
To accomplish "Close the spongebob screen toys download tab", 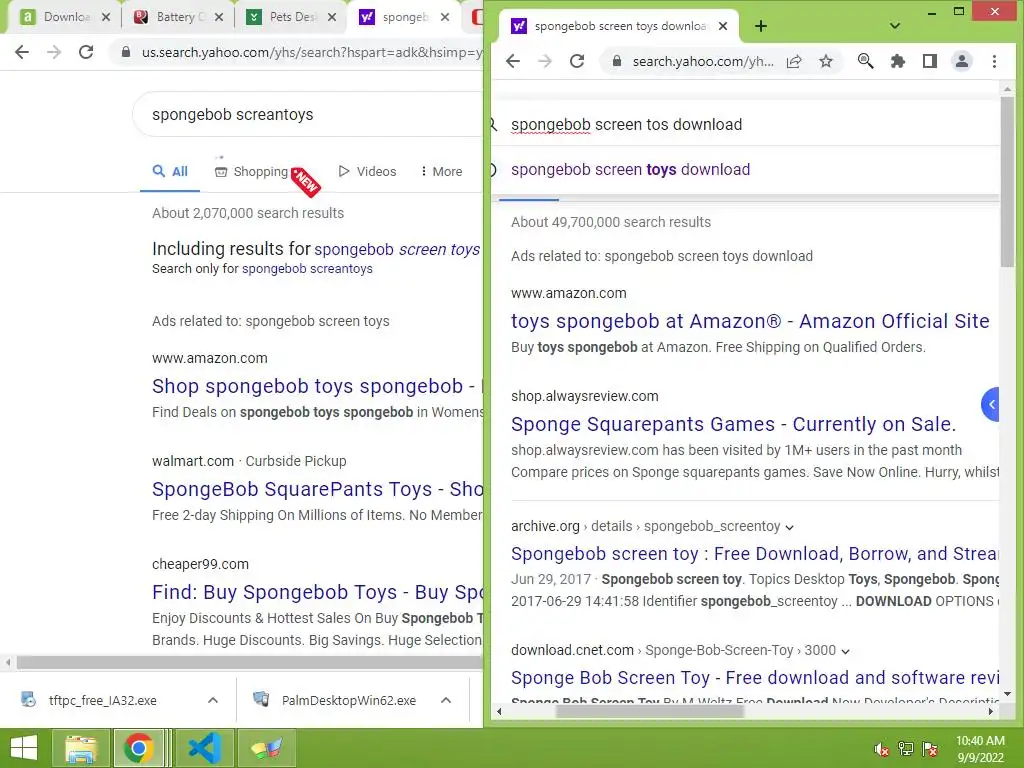I will [x=723, y=26].
